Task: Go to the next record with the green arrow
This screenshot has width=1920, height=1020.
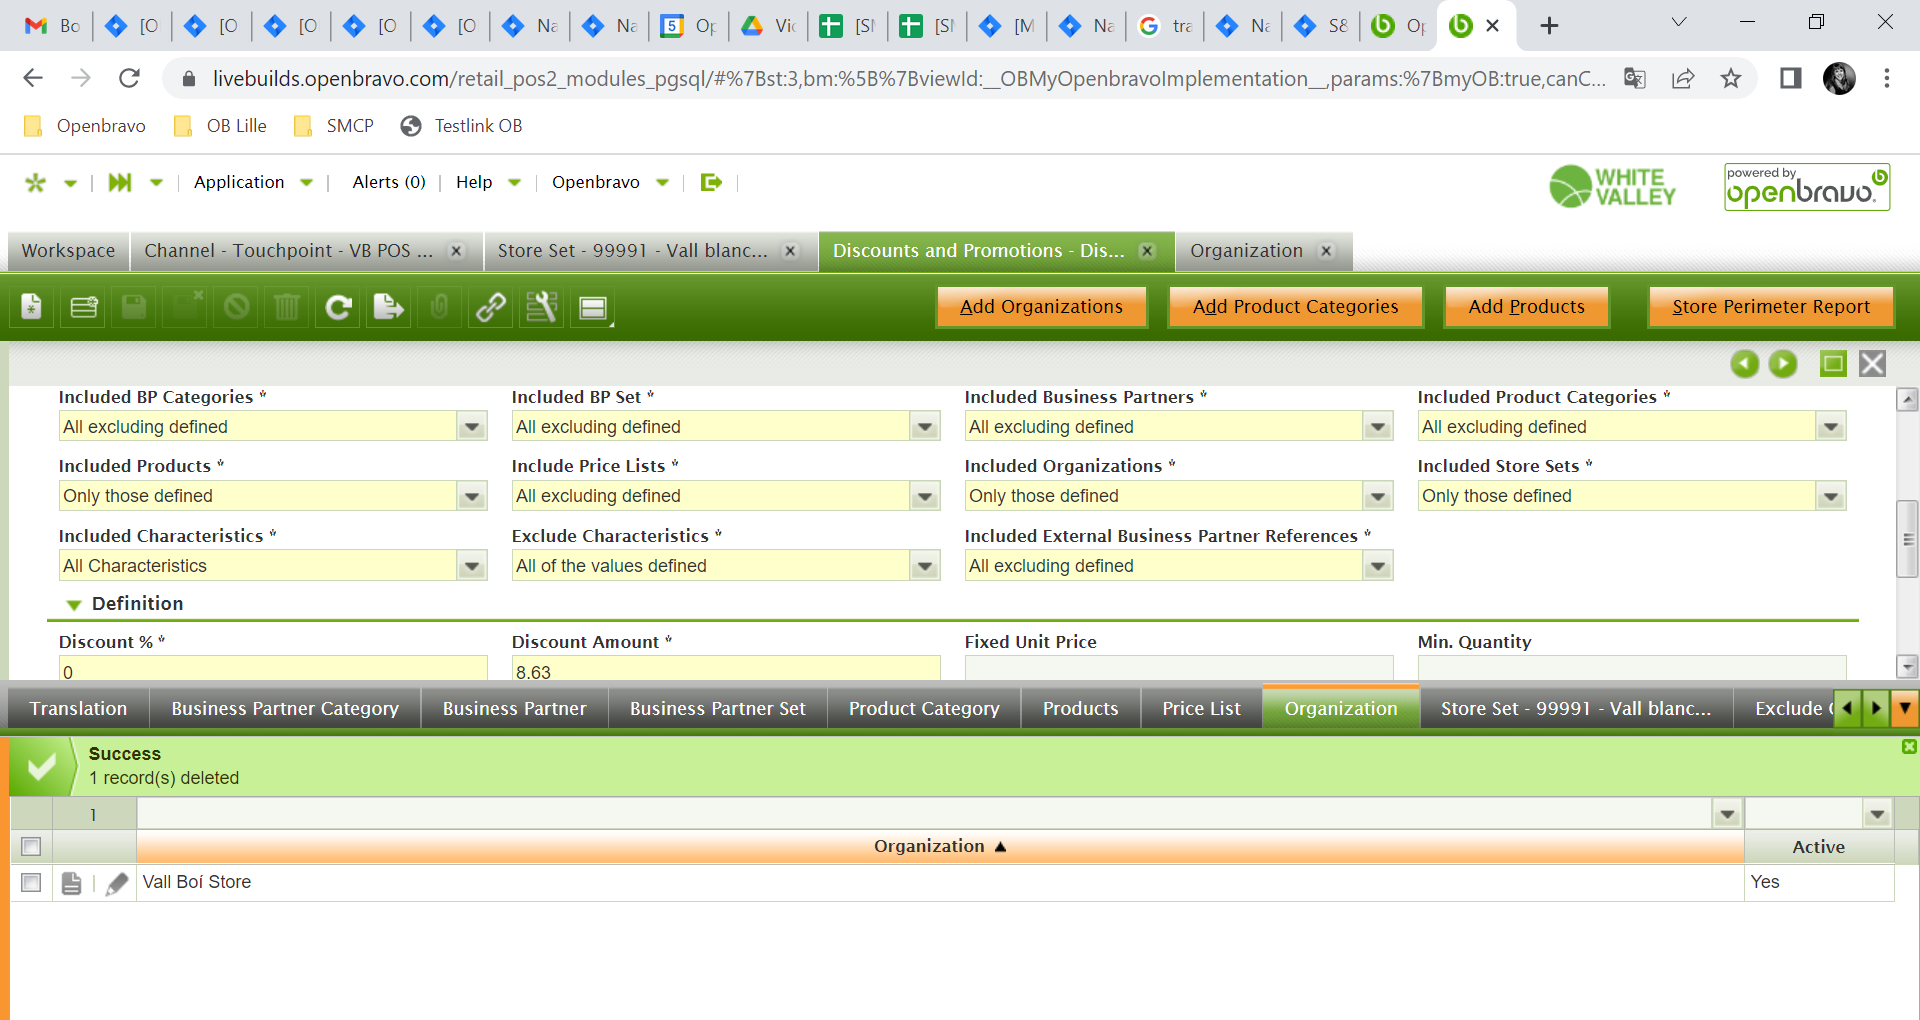Action: (x=1782, y=364)
